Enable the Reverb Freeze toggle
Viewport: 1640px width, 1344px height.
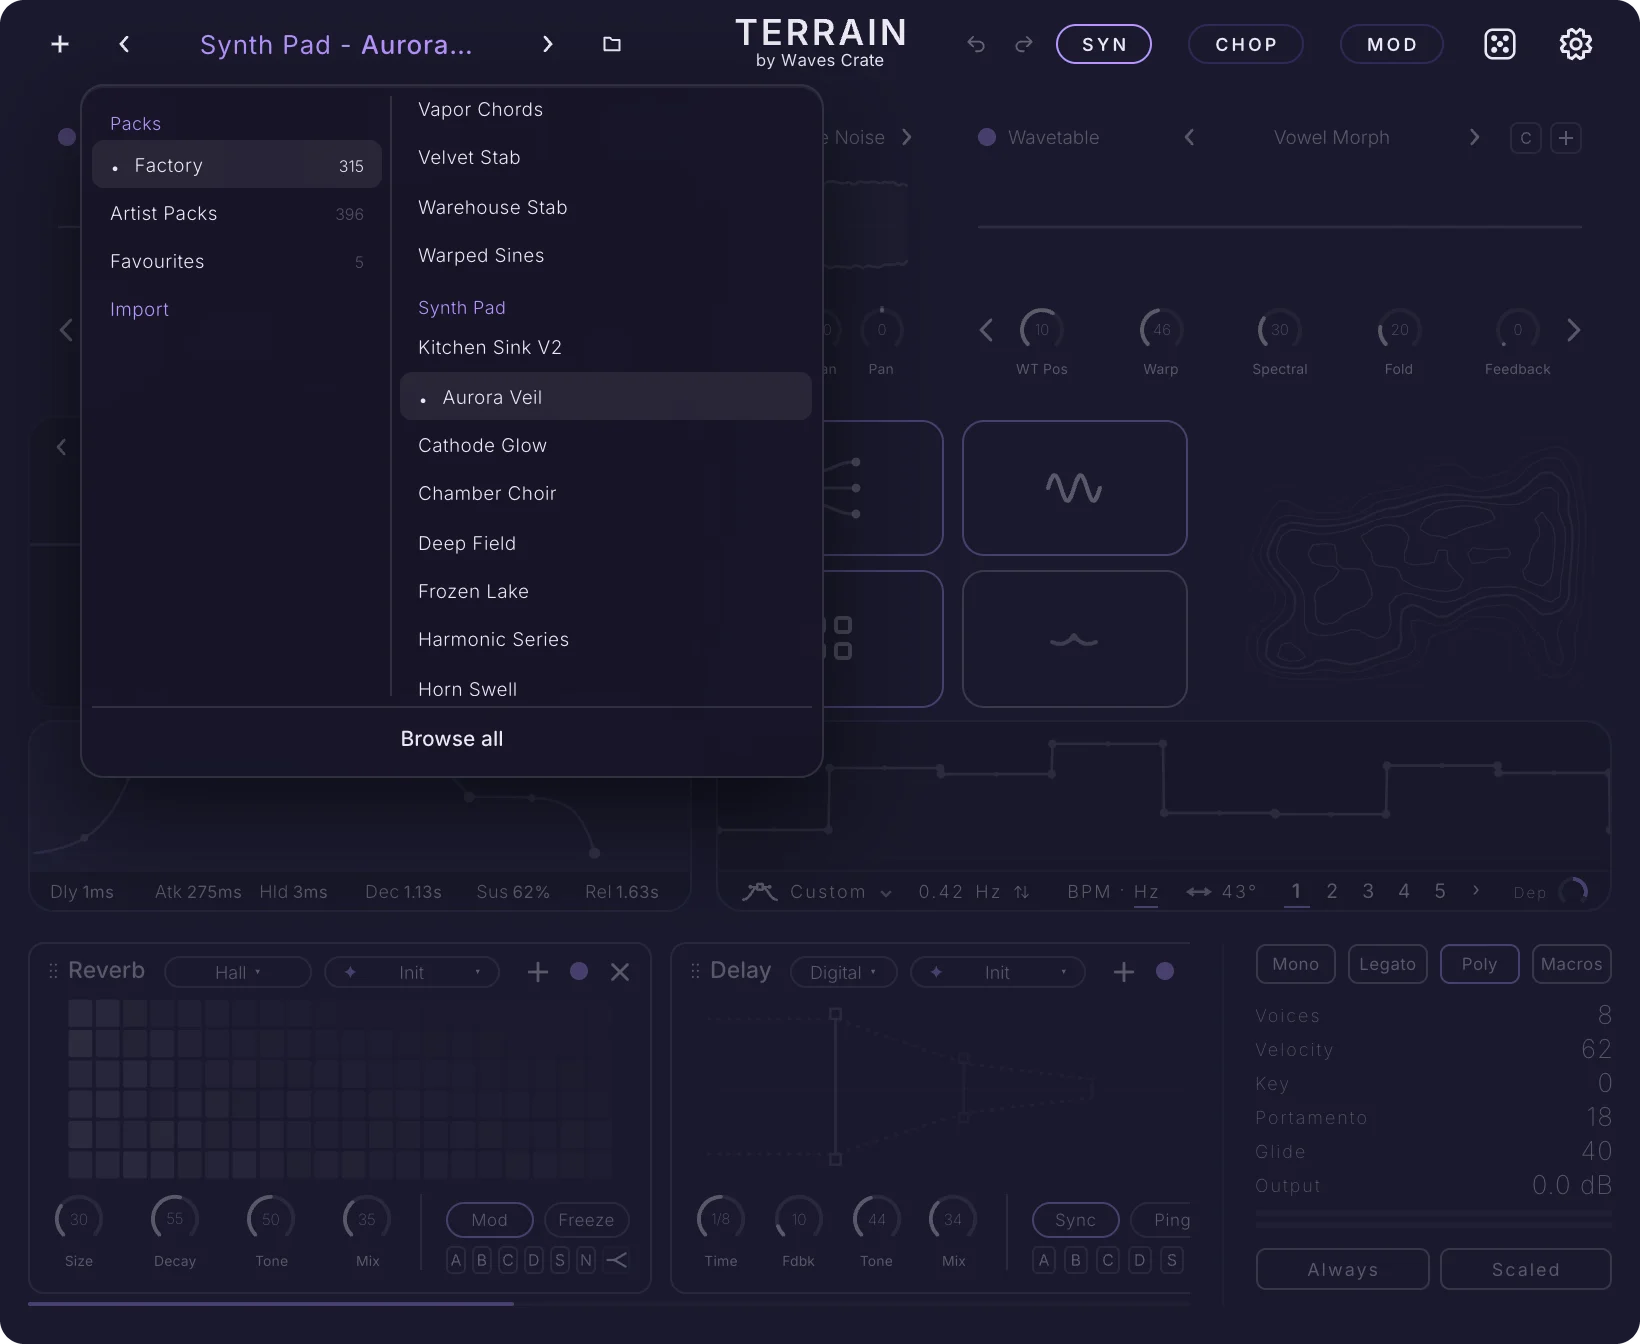586,1220
